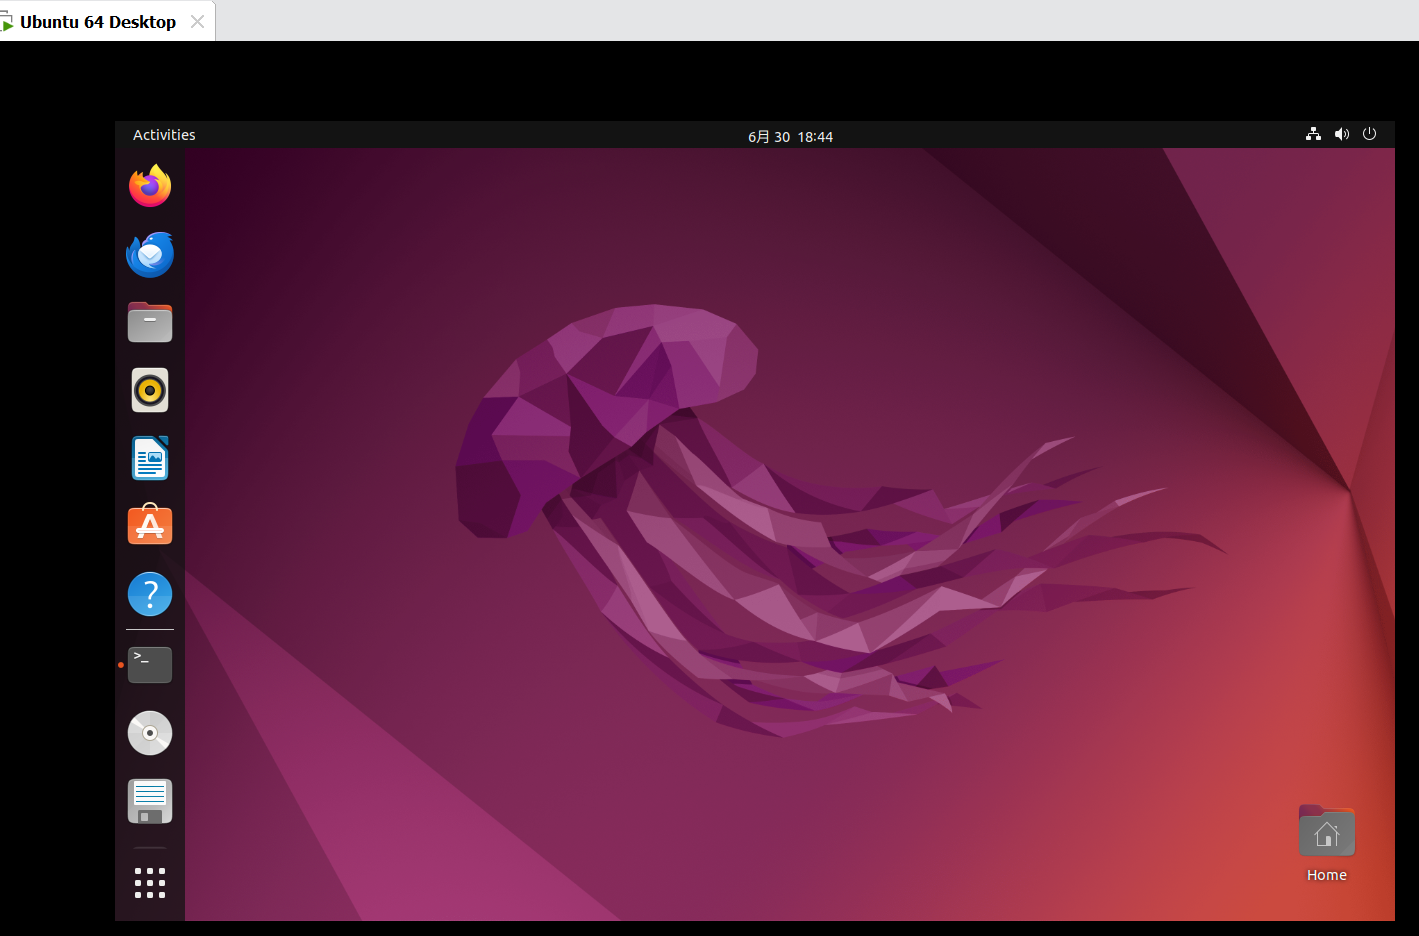Open the Help question mark icon
Screen dimensions: 1419x936
(150, 594)
